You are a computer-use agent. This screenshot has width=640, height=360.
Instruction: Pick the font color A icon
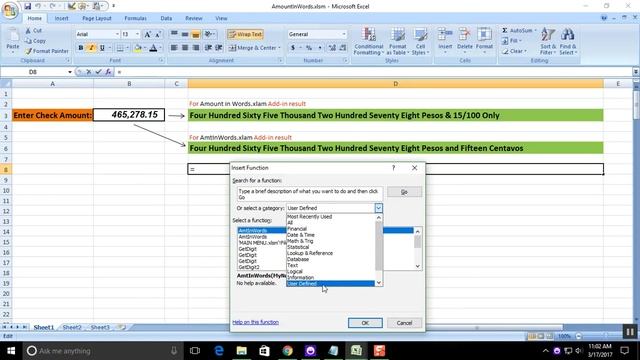click(x=153, y=48)
